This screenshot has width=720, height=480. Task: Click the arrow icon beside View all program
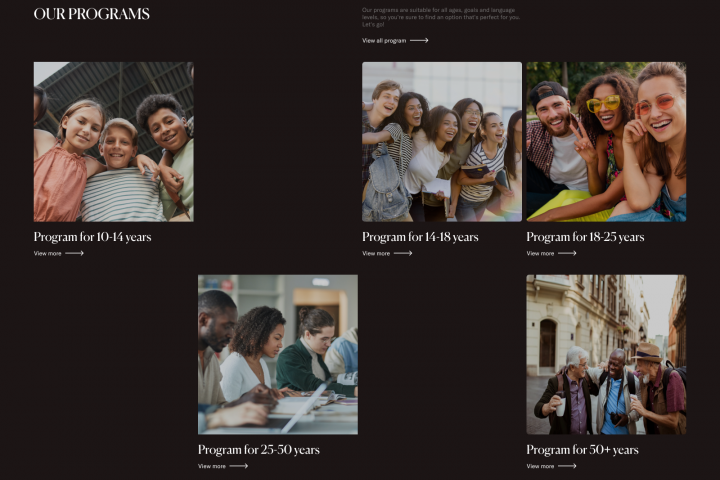[x=419, y=40]
